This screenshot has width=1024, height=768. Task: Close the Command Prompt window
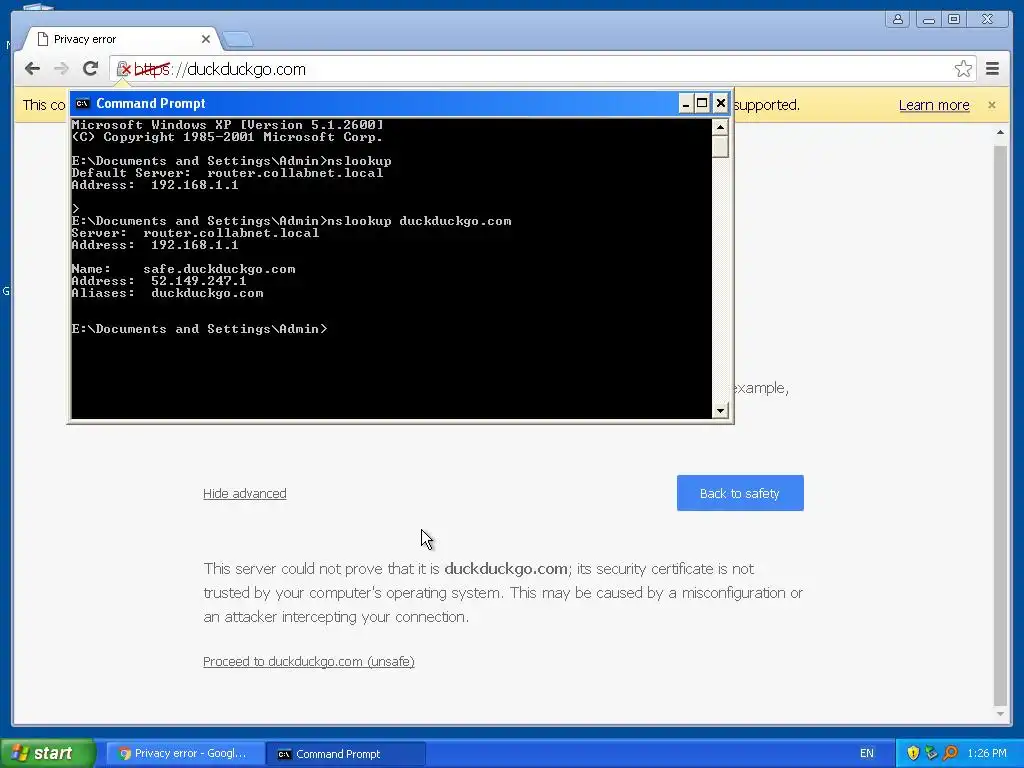[x=720, y=103]
